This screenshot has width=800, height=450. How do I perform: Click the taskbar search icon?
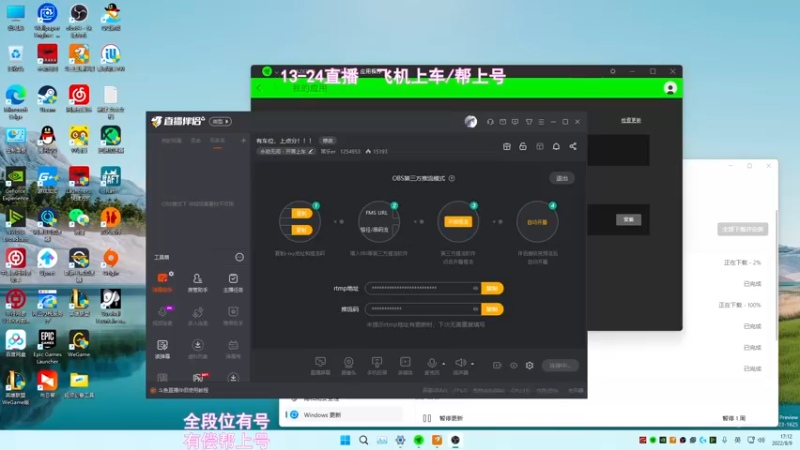(x=364, y=440)
